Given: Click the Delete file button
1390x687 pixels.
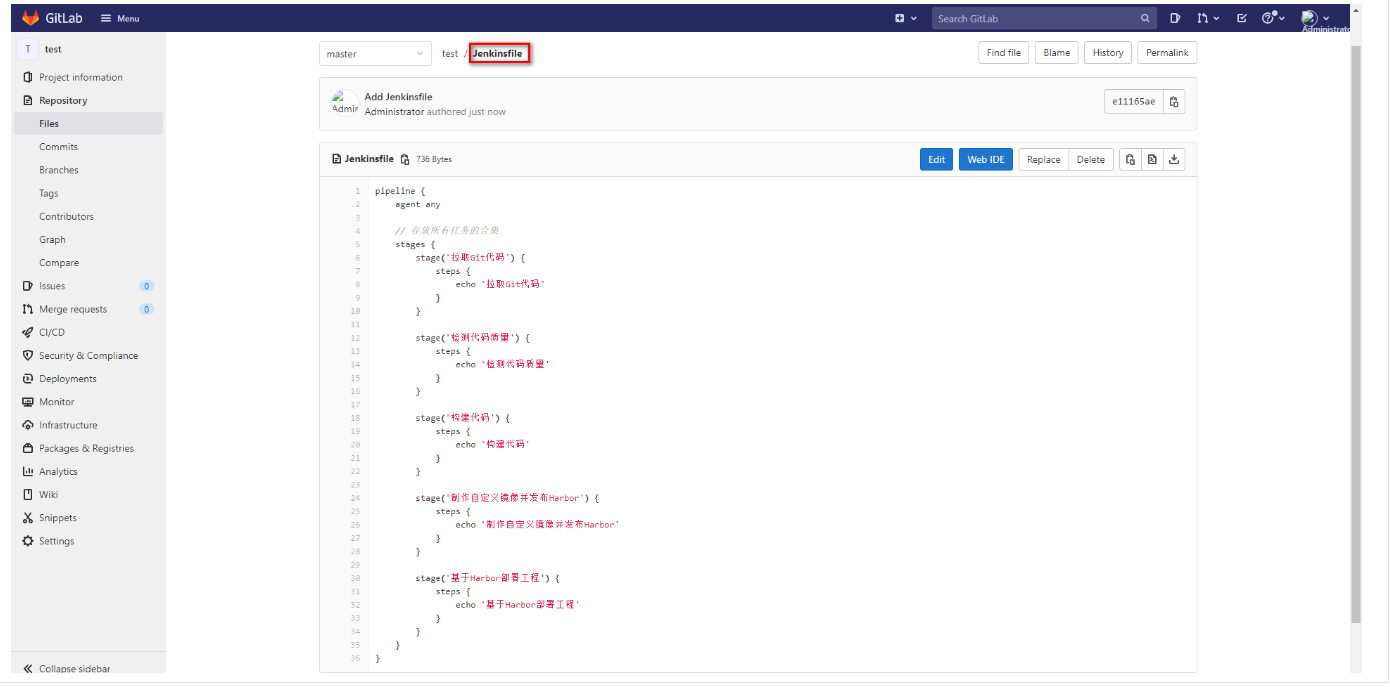Looking at the screenshot, I should pyautogui.click(x=1091, y=160).
